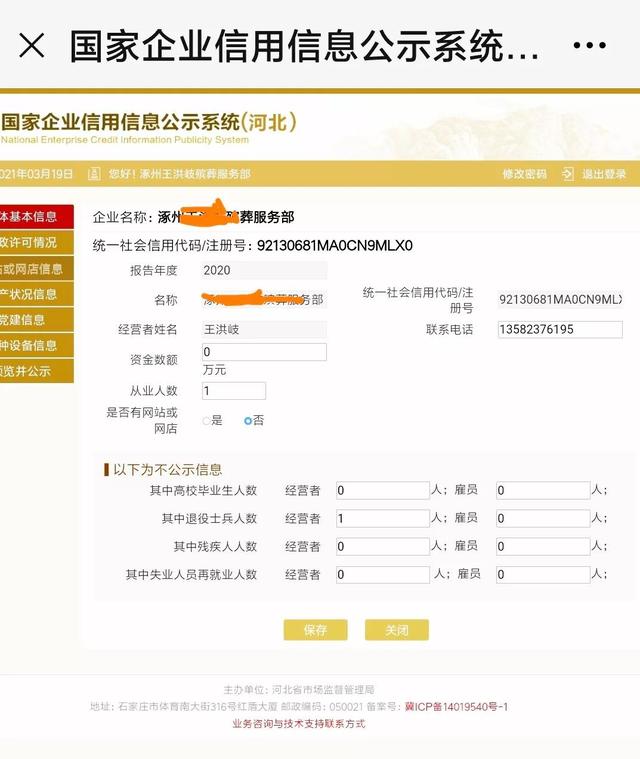Open 业务咨询与技术支持联系方式 link
Viewport: 640px width, 759px height.
pyautogui.click(x=299, y=724)
